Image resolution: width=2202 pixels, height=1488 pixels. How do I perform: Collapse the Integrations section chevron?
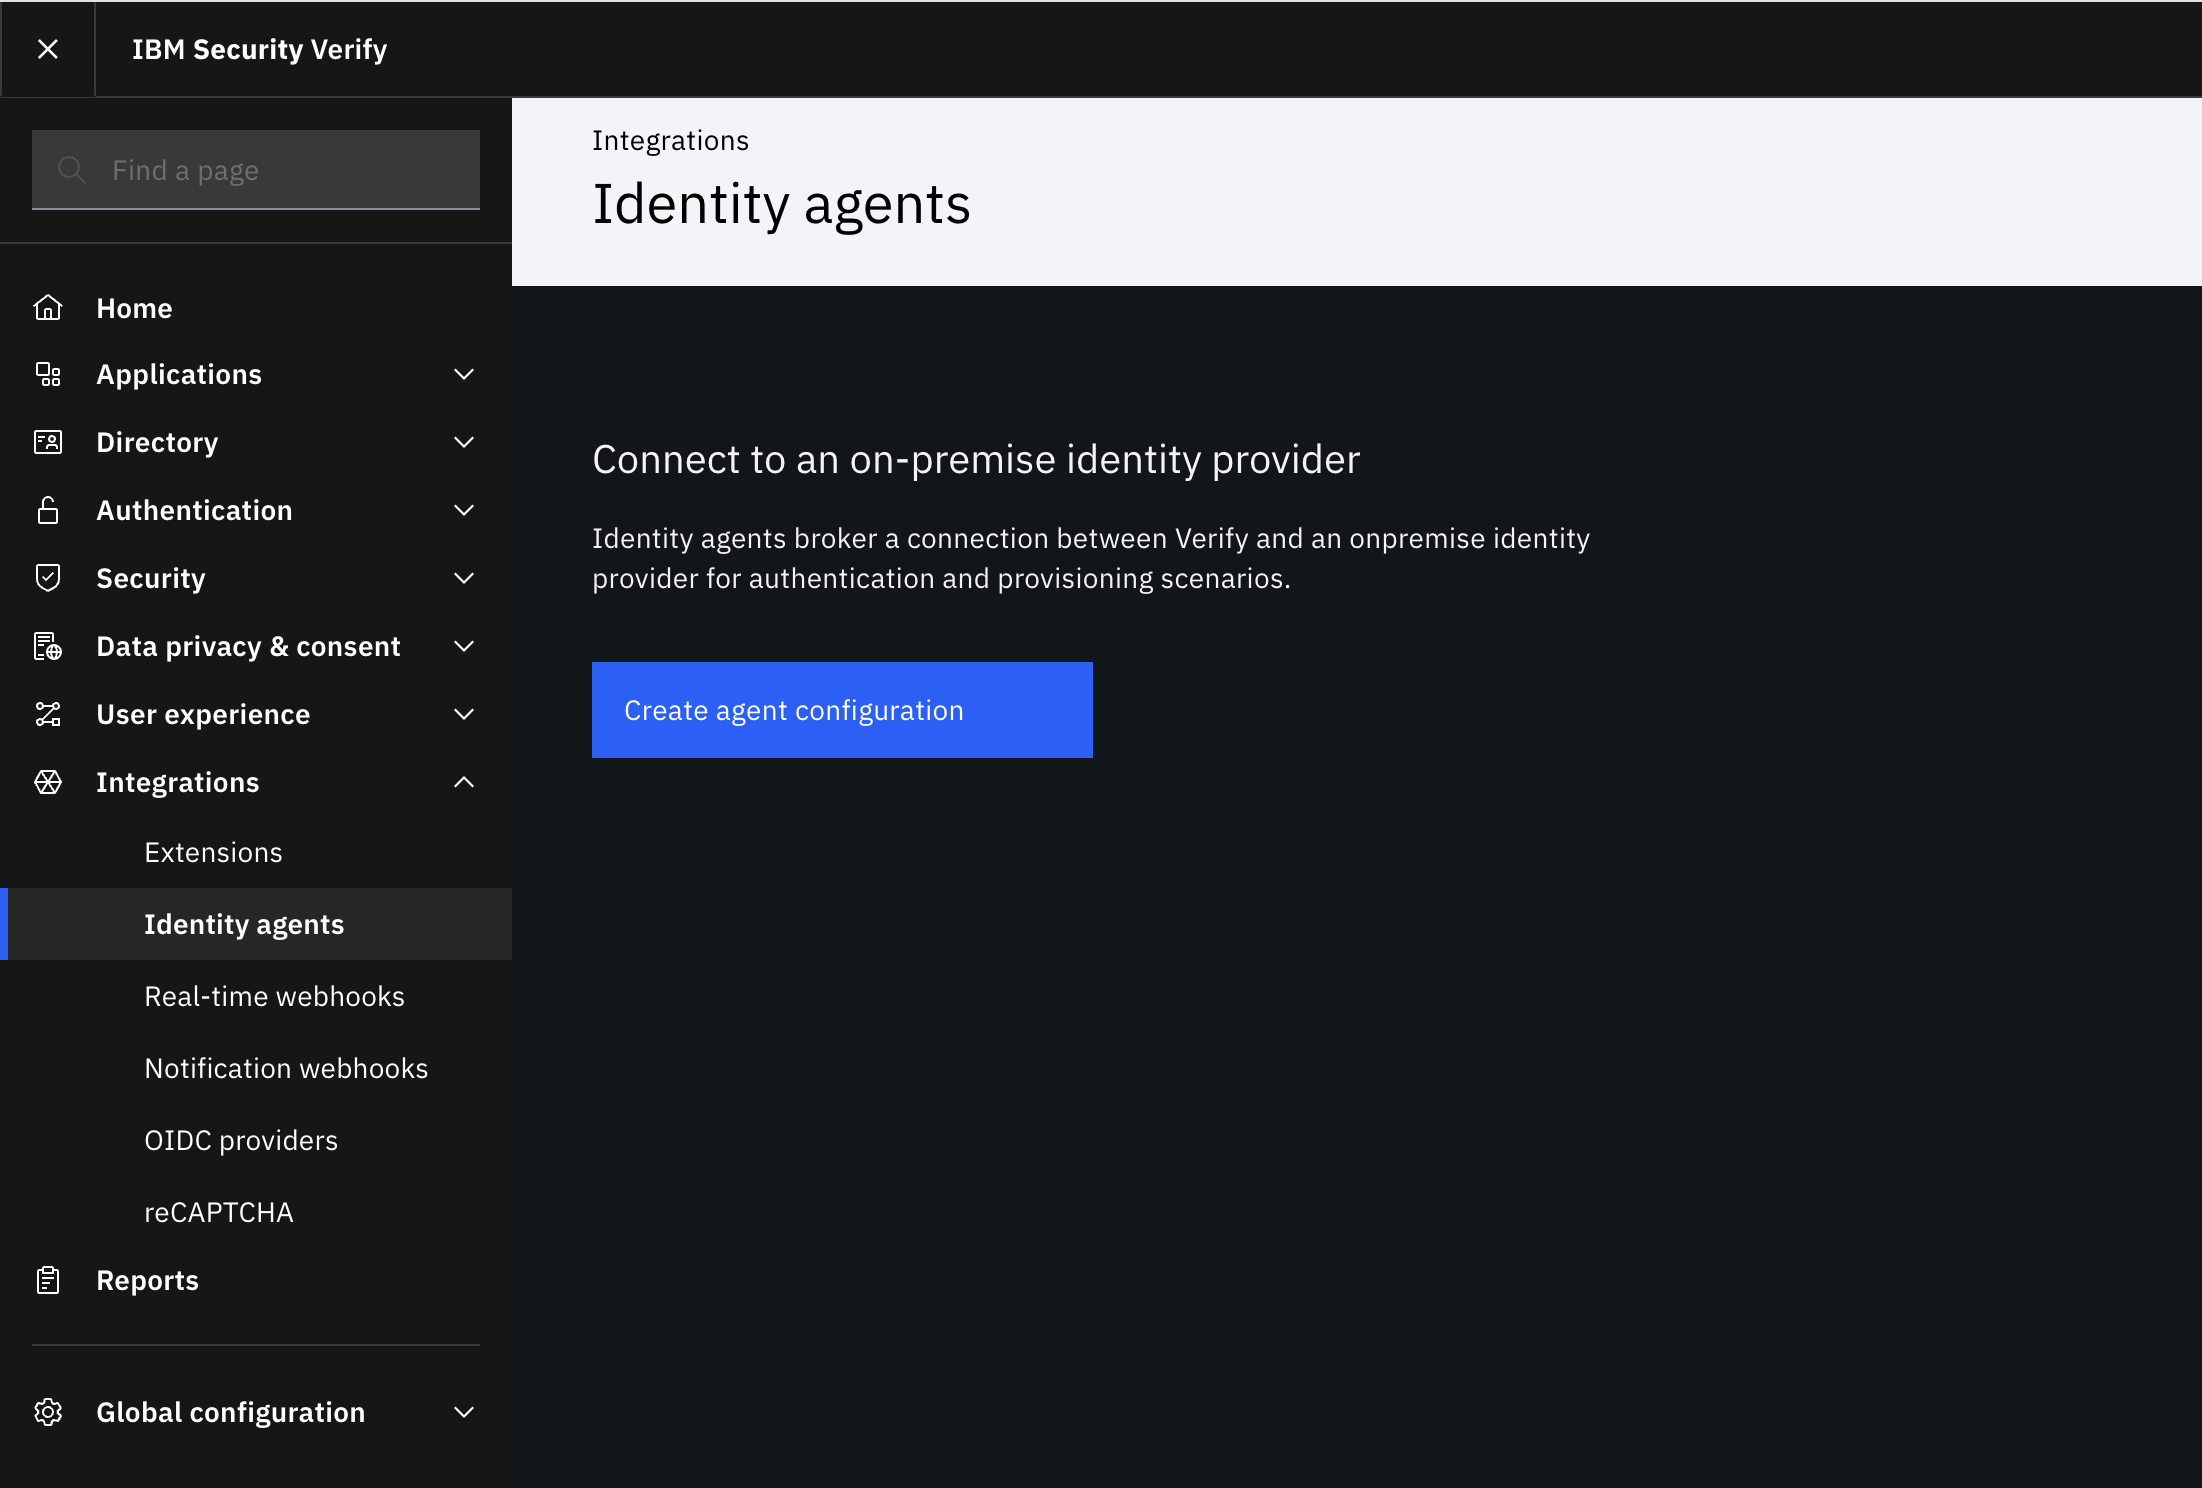point(464,782)
